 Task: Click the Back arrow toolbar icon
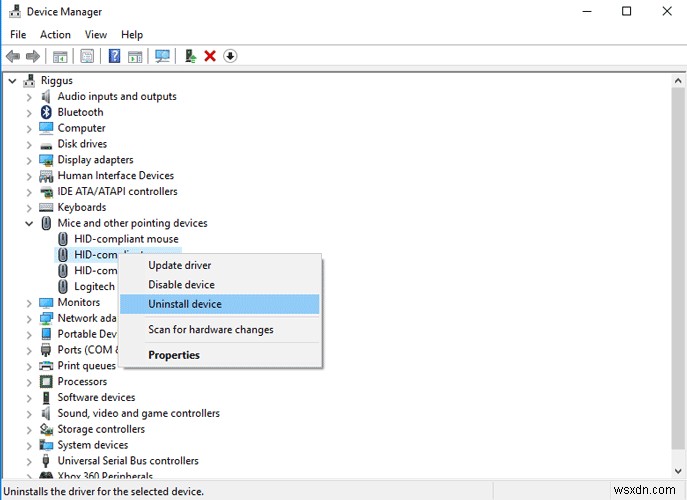(13, 56)
